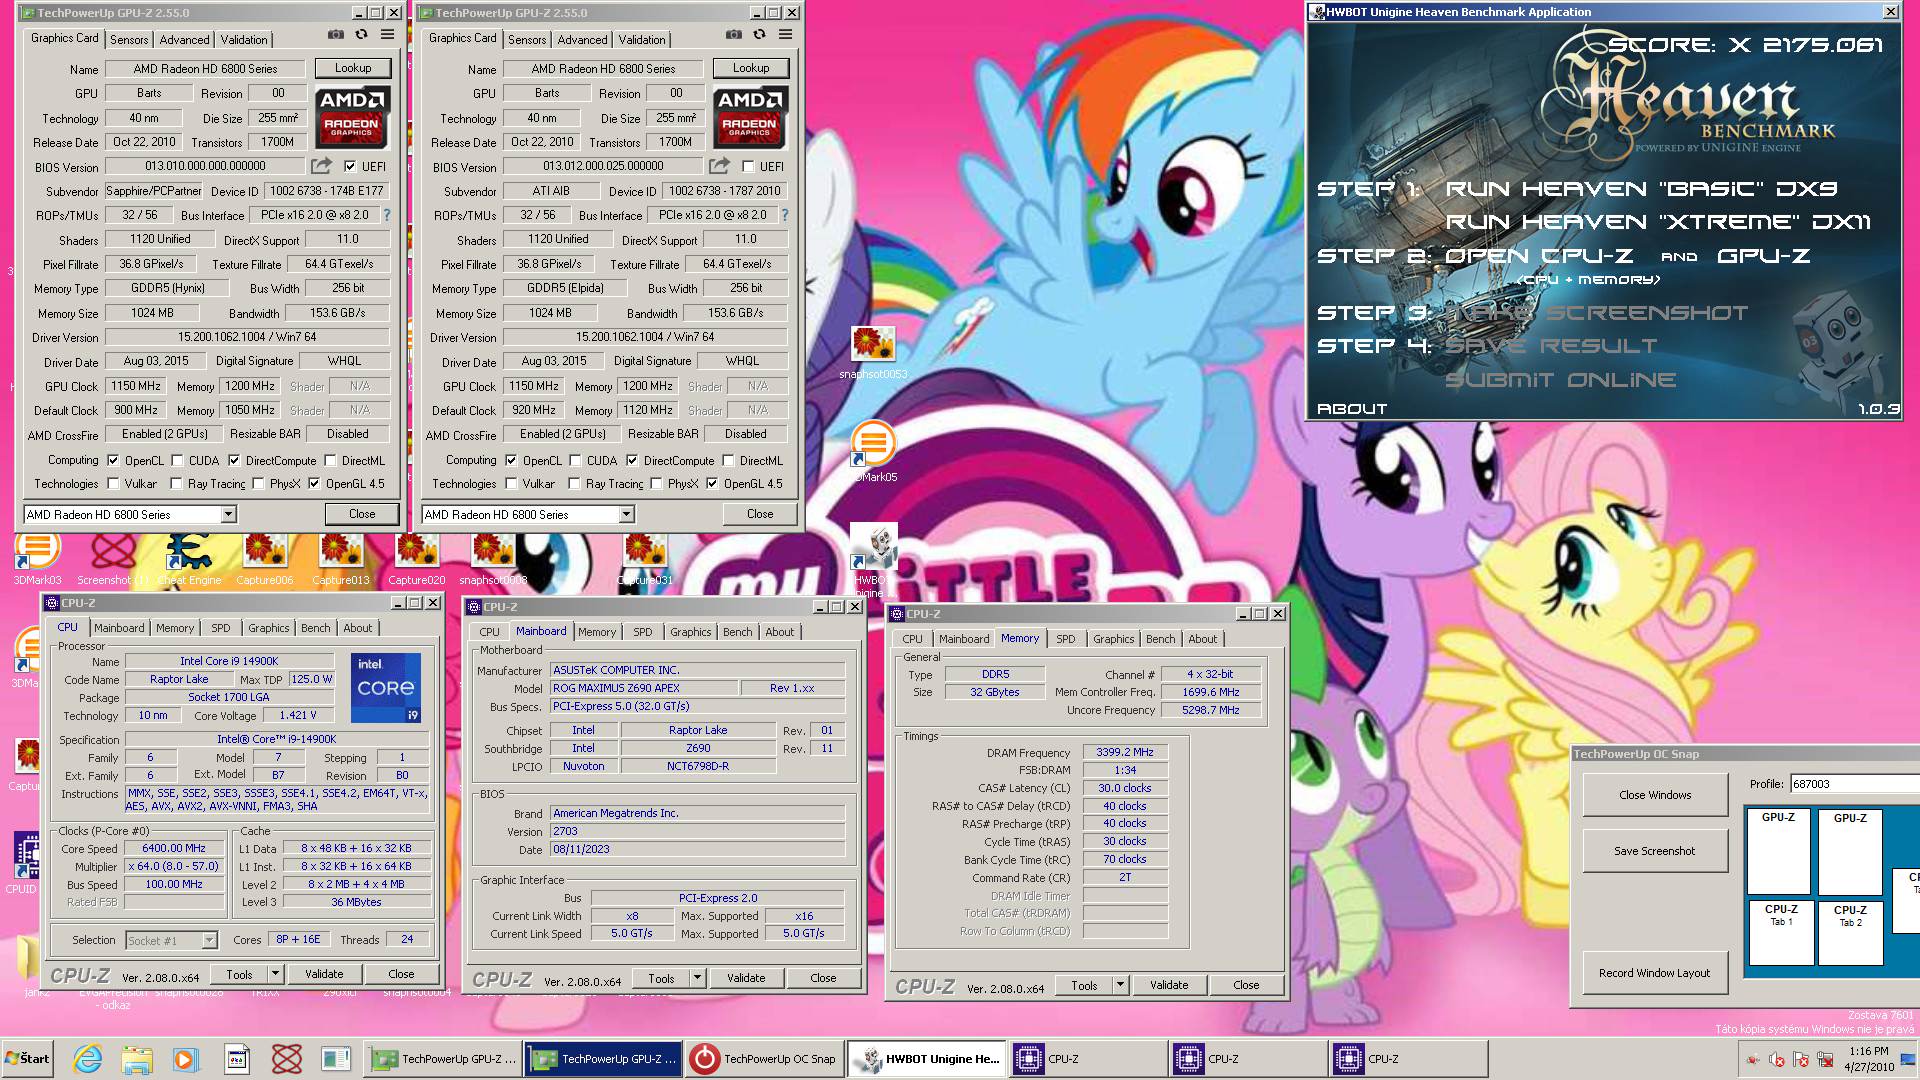The width and height of the screenshot is (1920, 1080).
Task: Click Close Windows in OC Snap
Action: point(1655,795)
